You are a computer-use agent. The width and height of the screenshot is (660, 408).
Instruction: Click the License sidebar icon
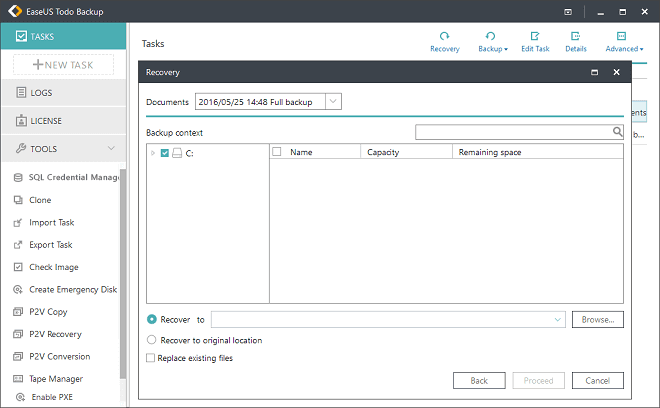[21, 120]
